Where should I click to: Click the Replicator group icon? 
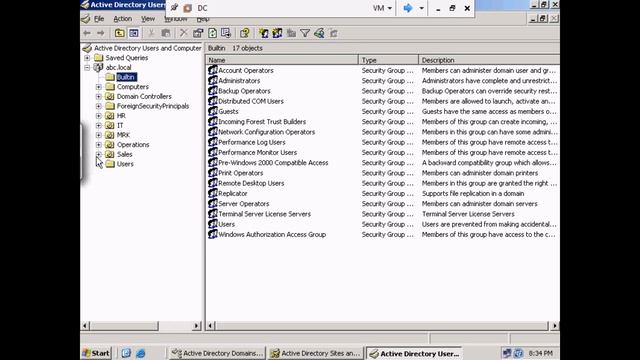point(213,193)
